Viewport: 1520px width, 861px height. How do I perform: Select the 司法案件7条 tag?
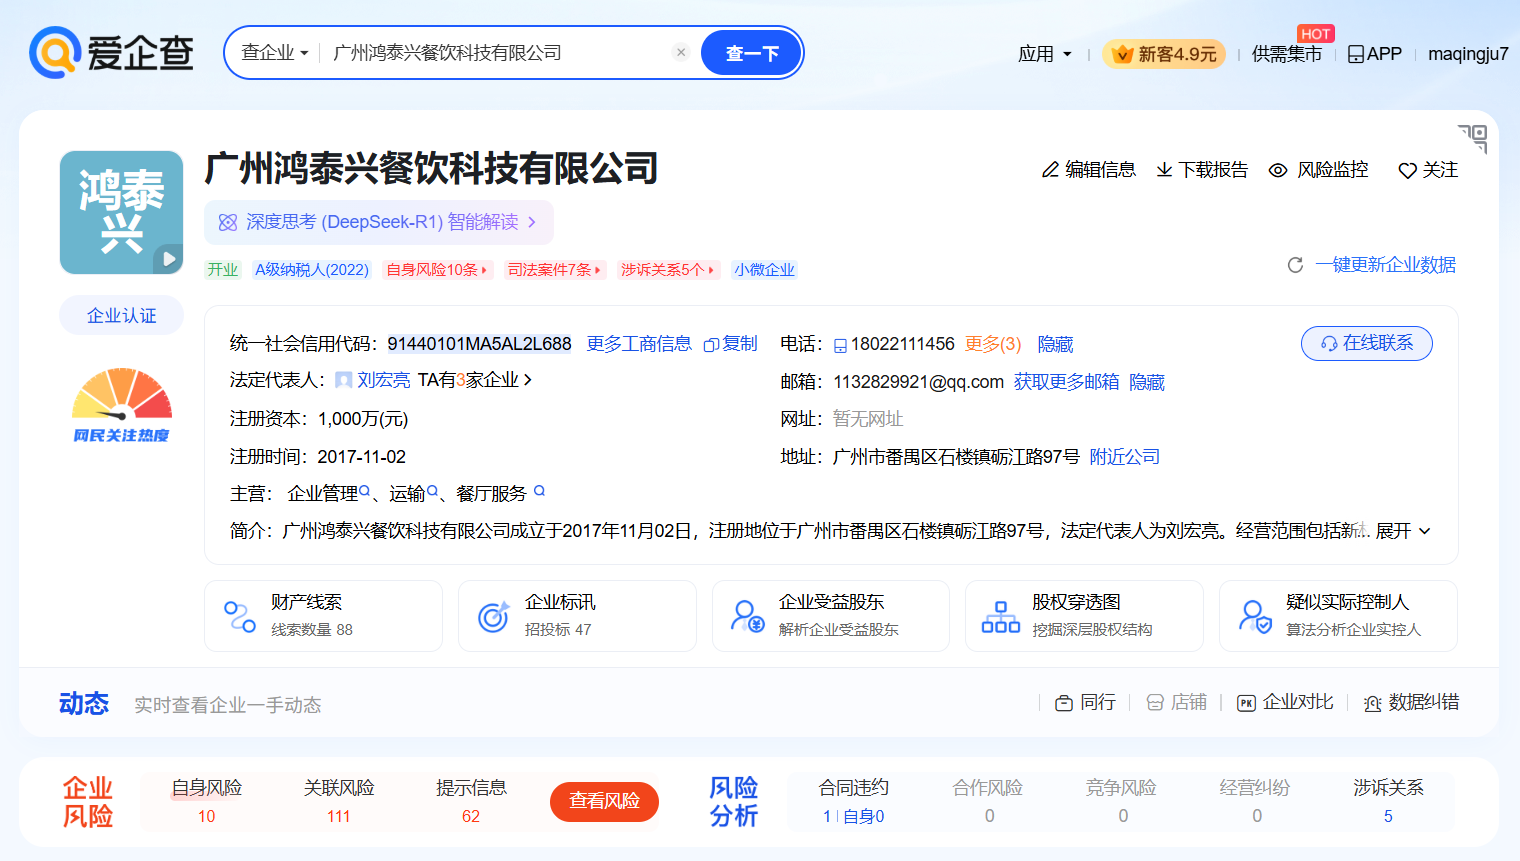[554, 270]
